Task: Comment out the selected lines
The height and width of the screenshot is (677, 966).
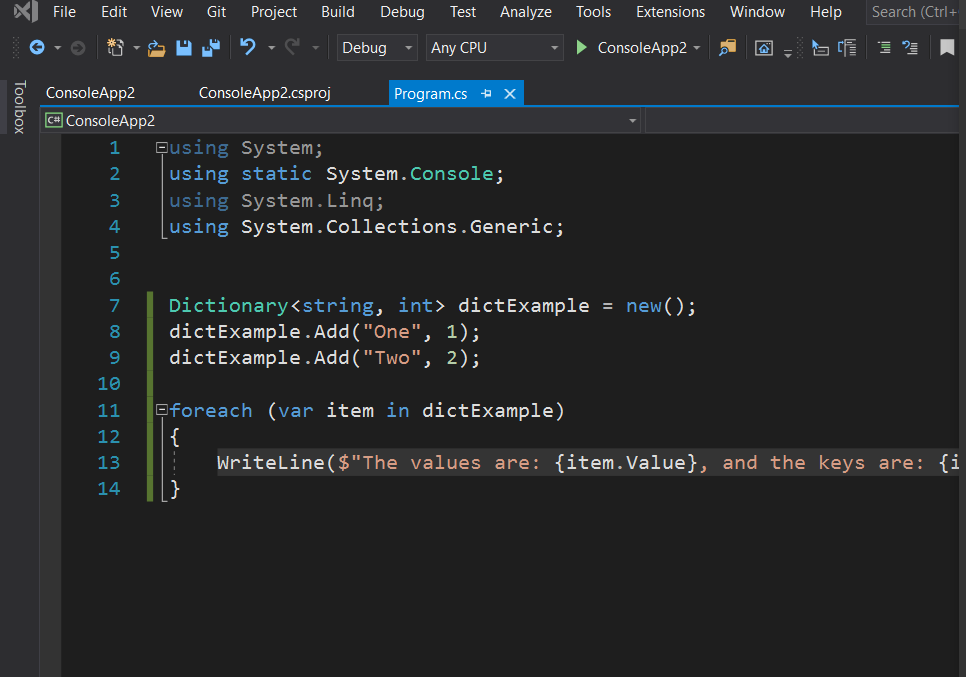Action: click(884, 47)
